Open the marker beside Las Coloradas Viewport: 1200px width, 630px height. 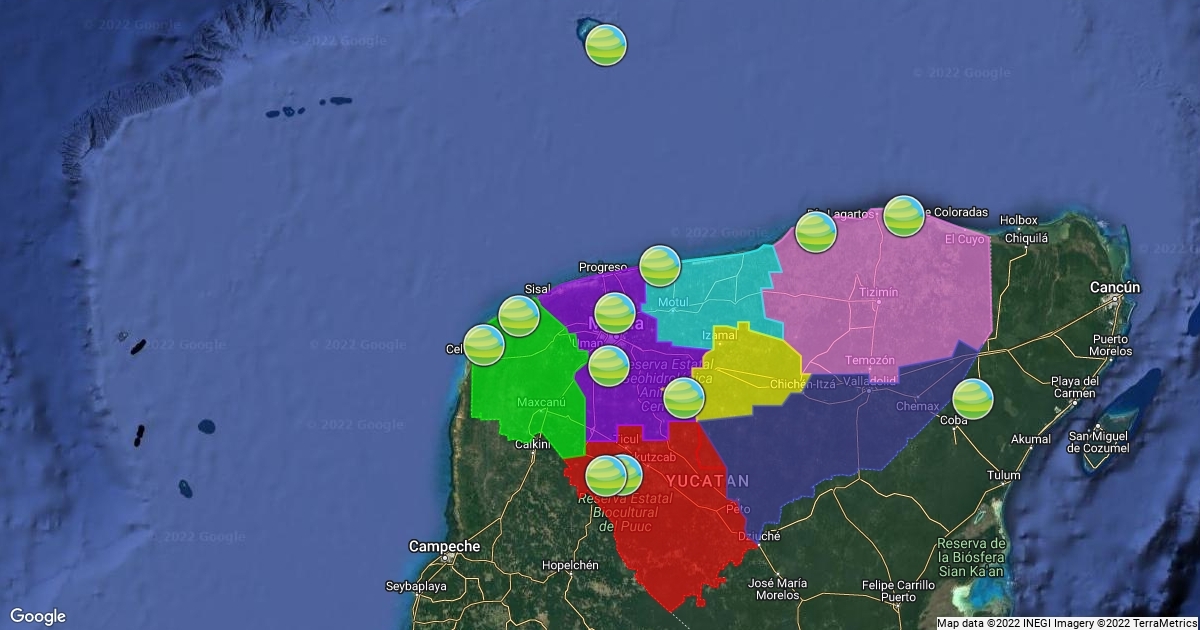tap(904, 216)
